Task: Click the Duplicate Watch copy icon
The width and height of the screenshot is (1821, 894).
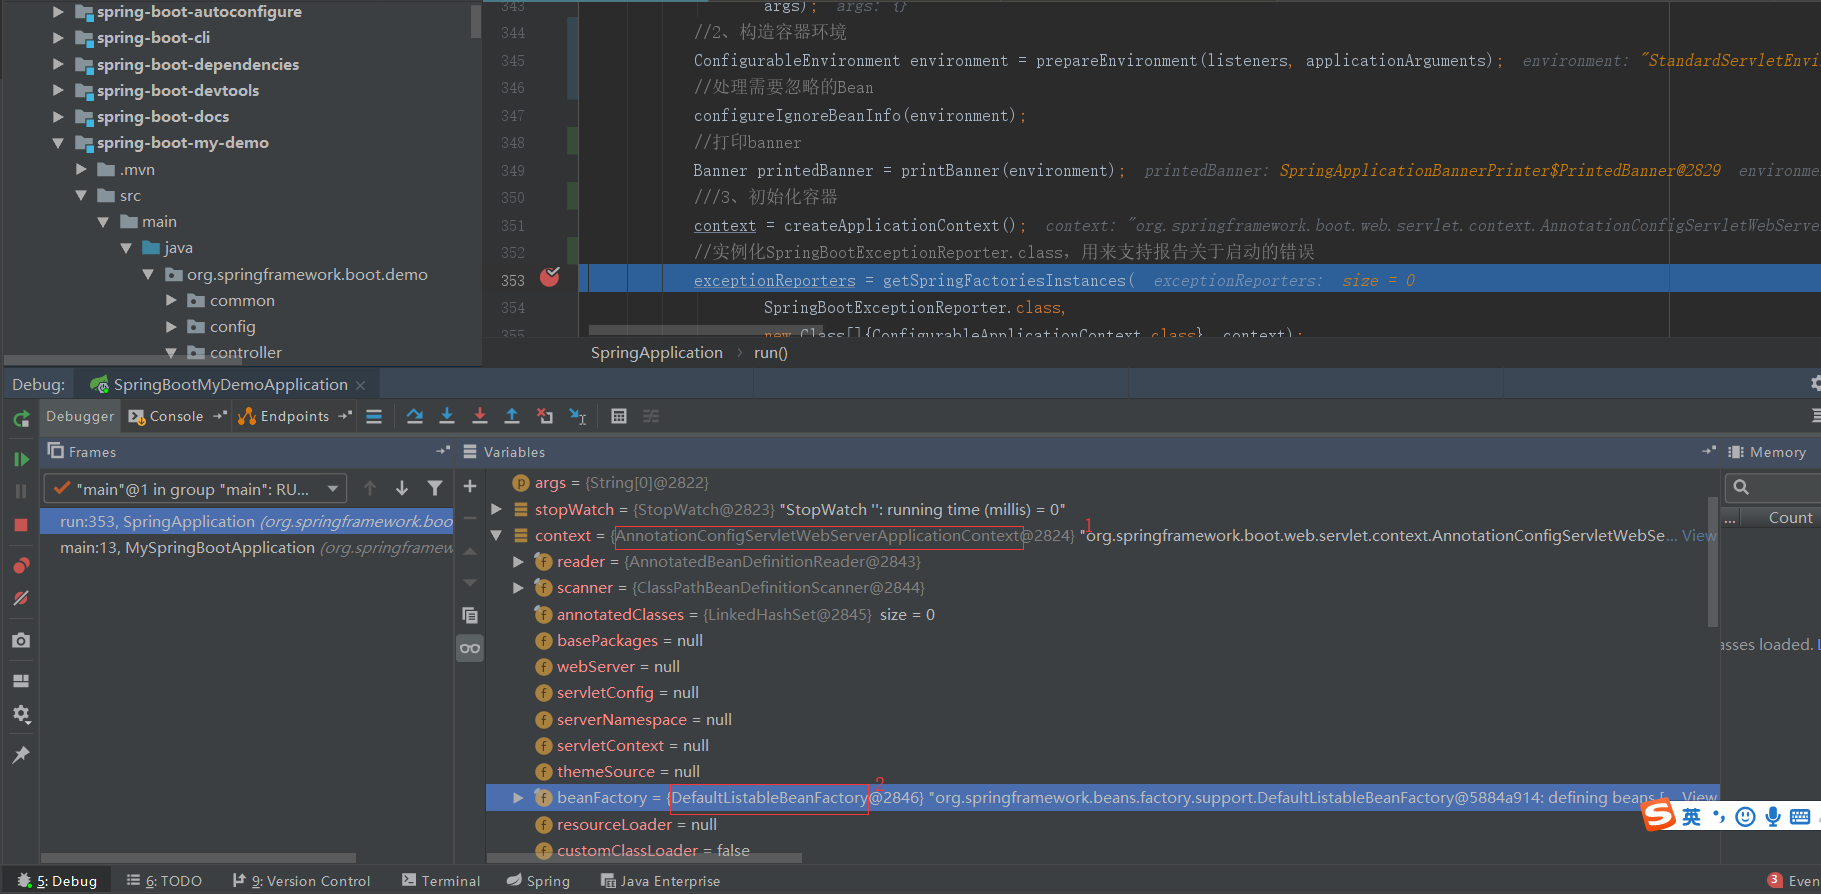Action: (x=470, y=615)
